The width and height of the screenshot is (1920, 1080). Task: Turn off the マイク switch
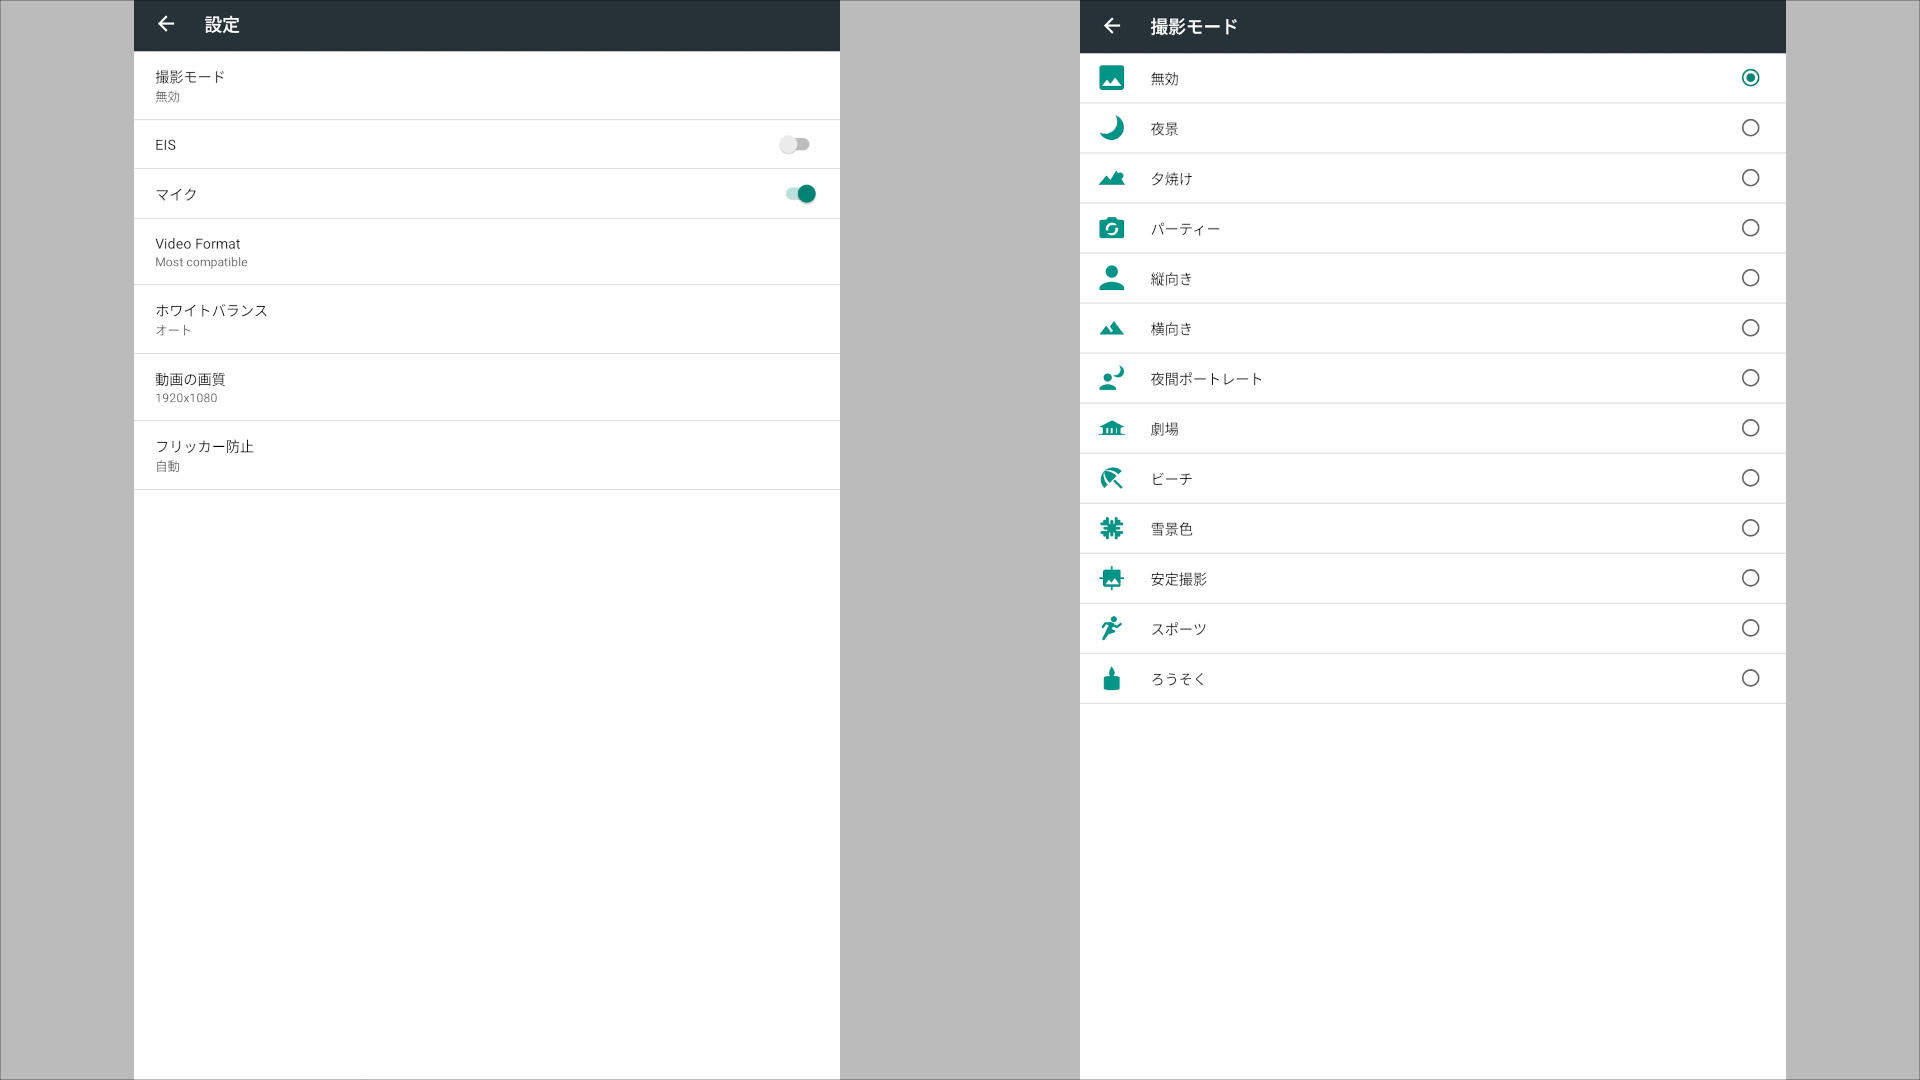click(x=800, y=194)
